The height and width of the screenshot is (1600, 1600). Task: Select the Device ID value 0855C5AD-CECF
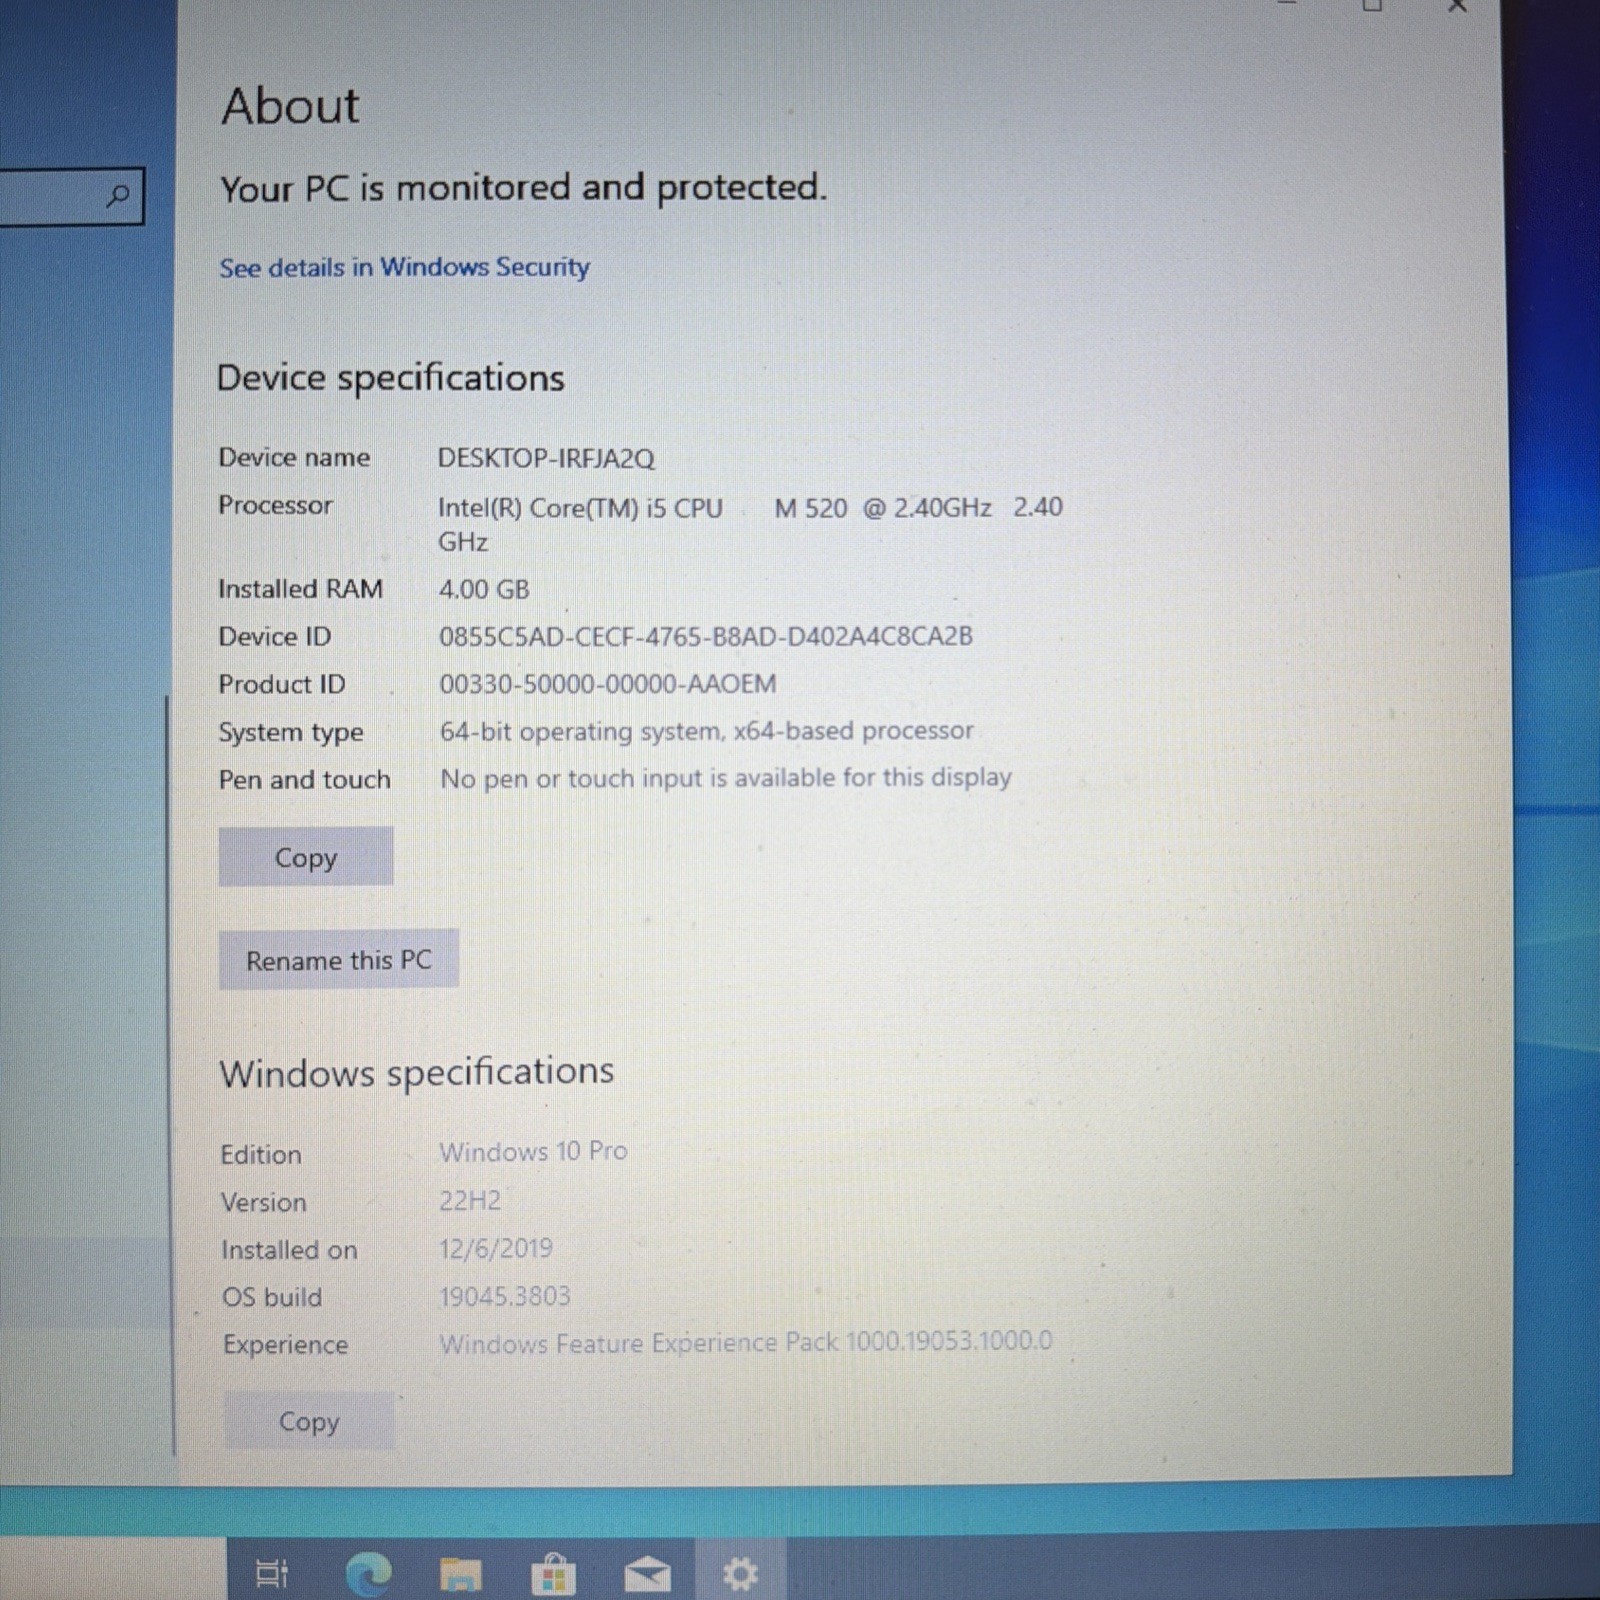pos(706,636)
